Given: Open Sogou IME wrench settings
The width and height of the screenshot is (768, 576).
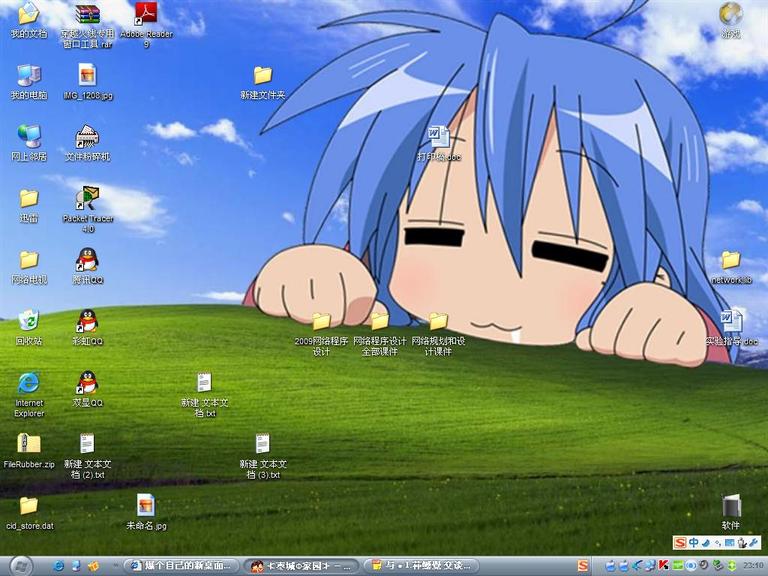Looking at the screenshot, I should (x=754, y=542).
